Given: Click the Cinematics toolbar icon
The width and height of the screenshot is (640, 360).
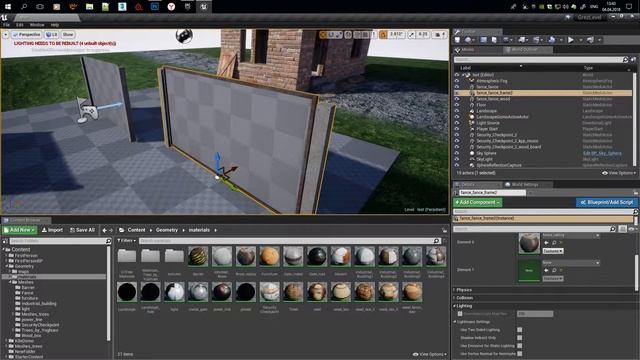Looking at the screenshot, I should 536,40.
